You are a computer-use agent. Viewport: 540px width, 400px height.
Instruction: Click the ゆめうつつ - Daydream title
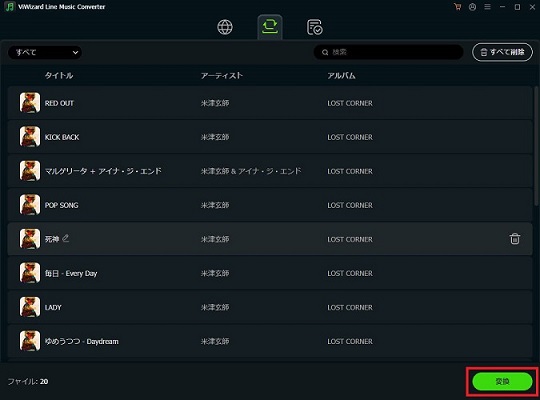pos(82,341)
